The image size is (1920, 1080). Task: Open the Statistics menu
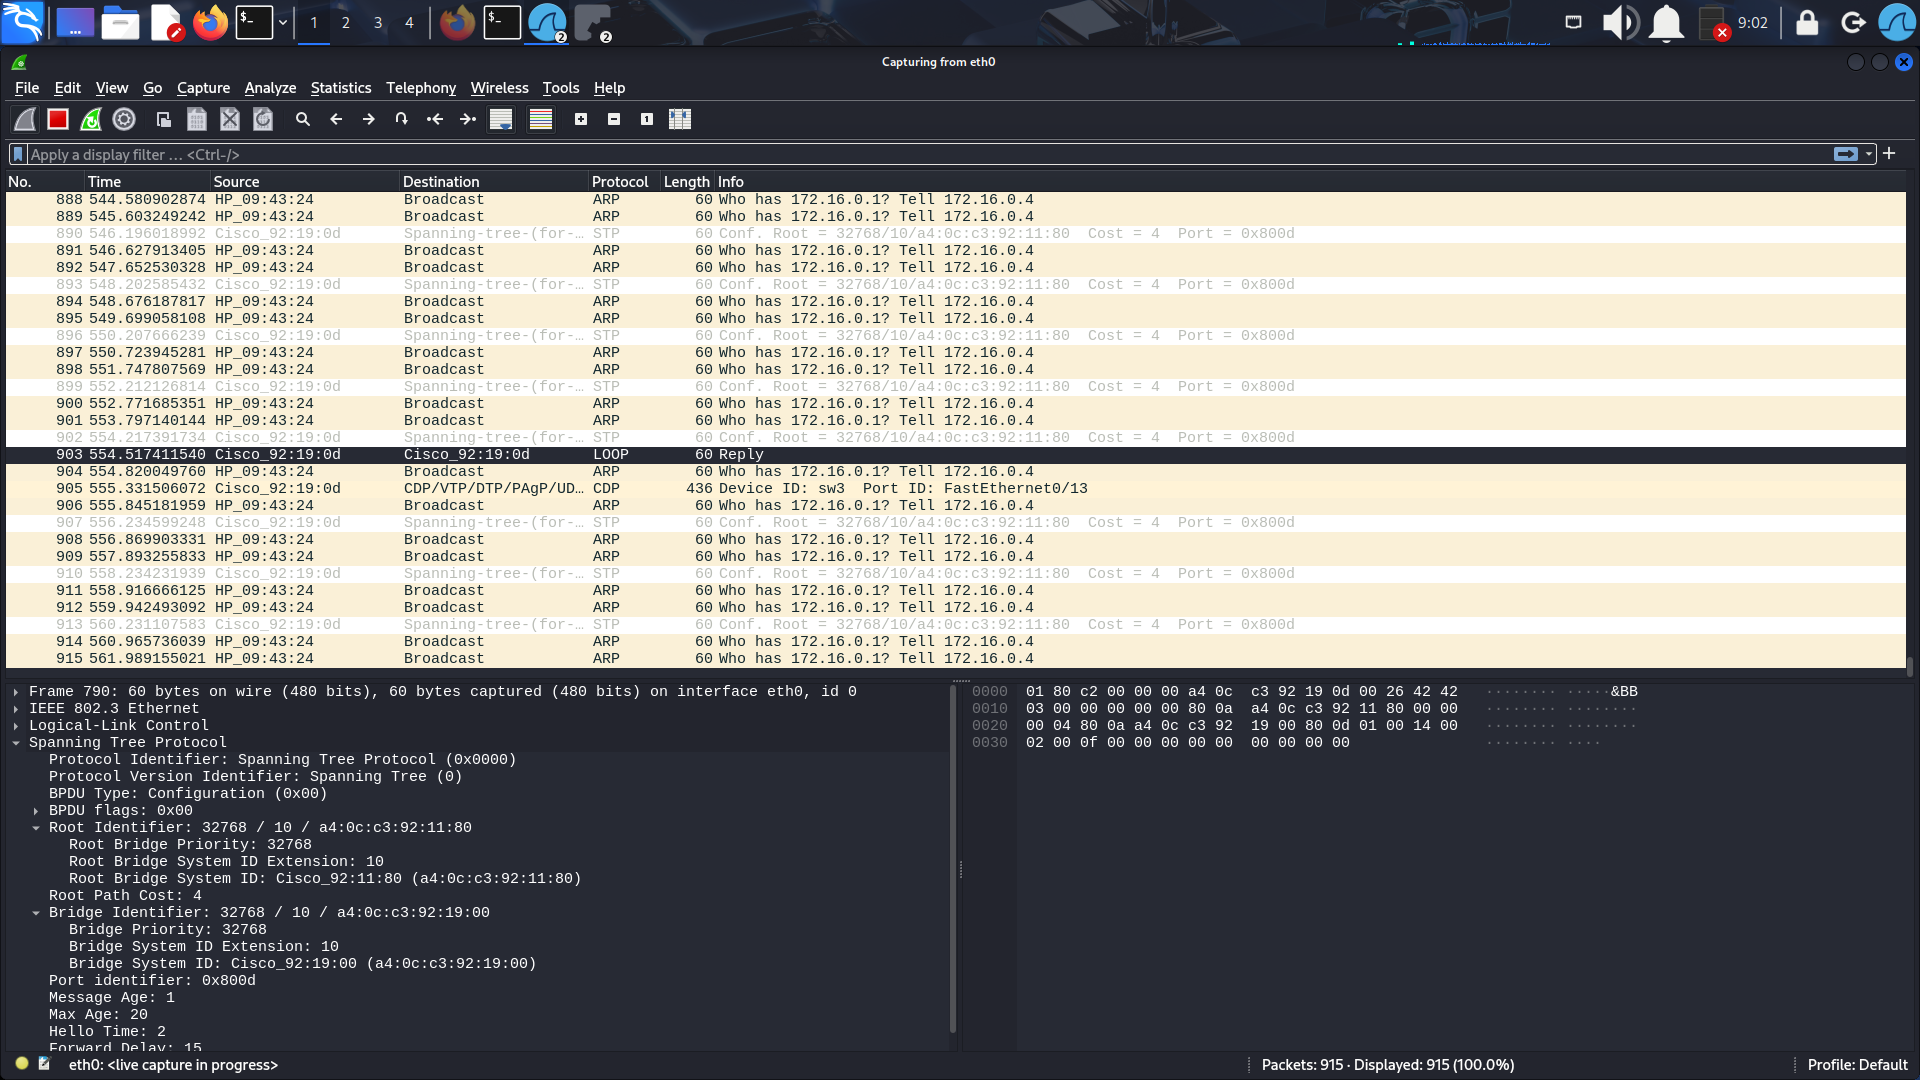pos(340,88)
